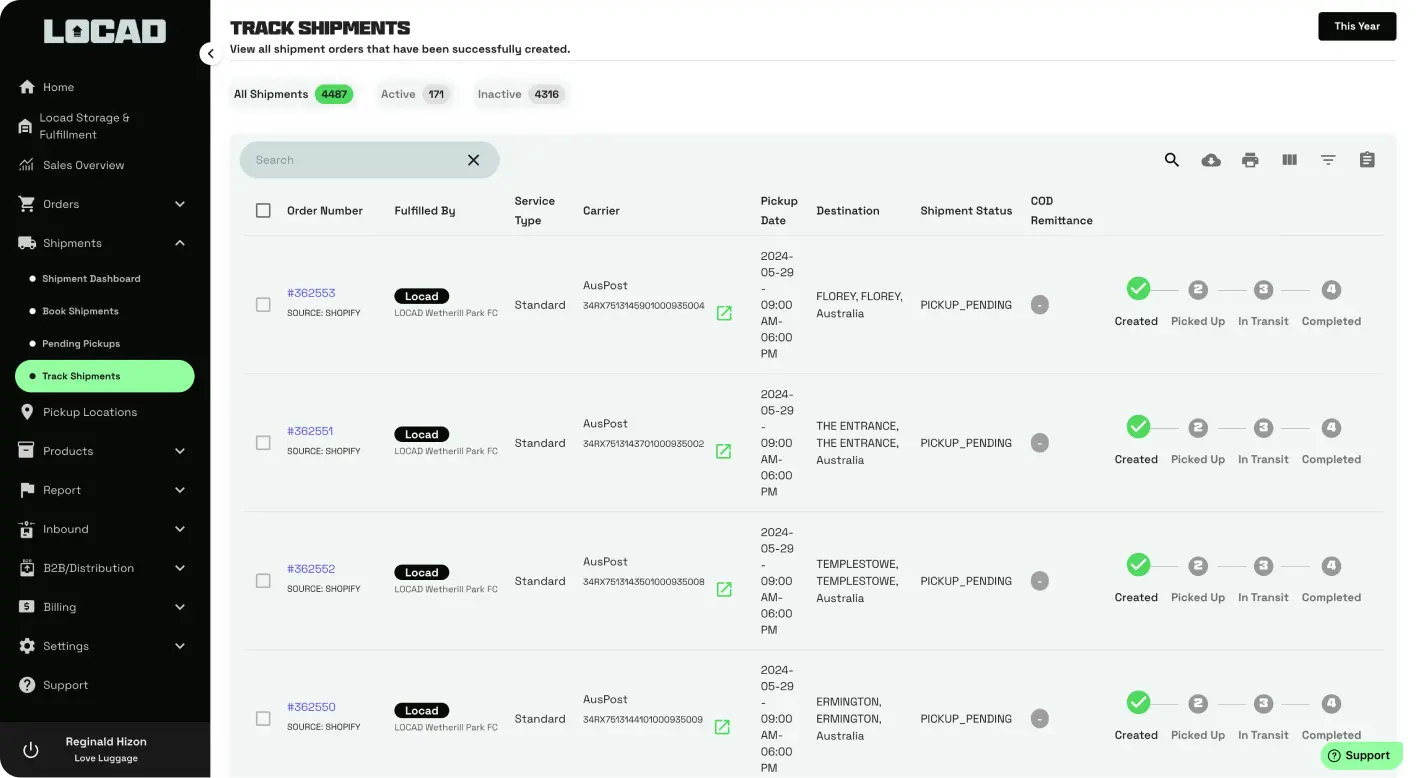
Task: Click COD remittance dash badge for #362553
Action: click(x=1040, y=305)
